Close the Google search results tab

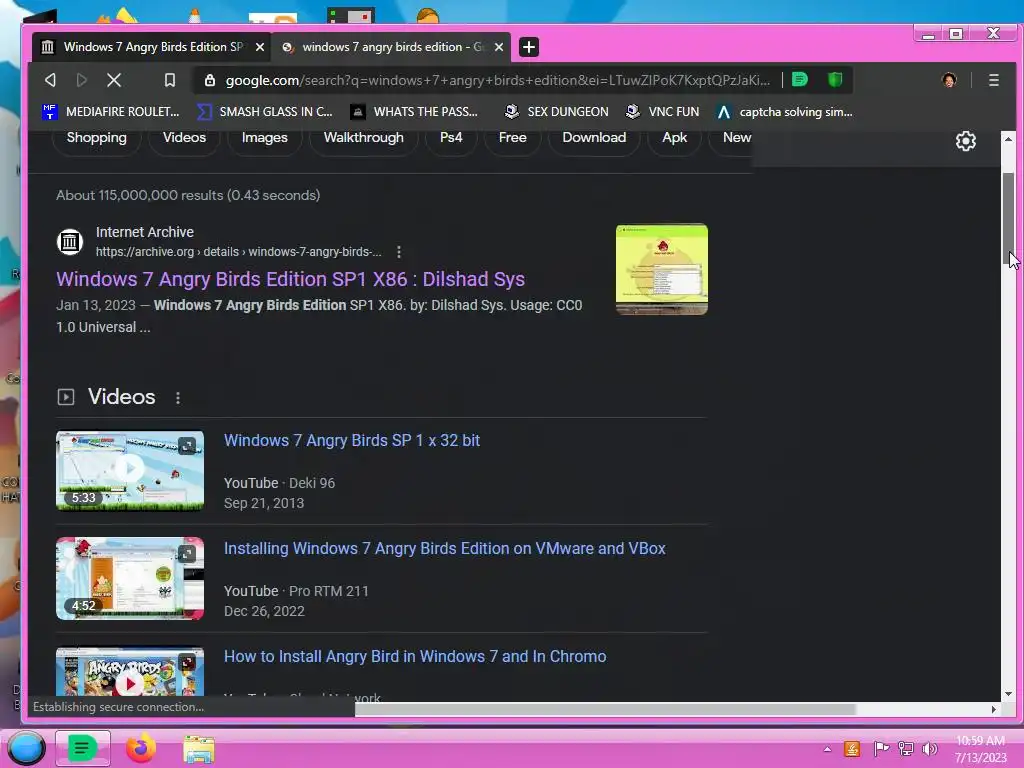point(499,47)
